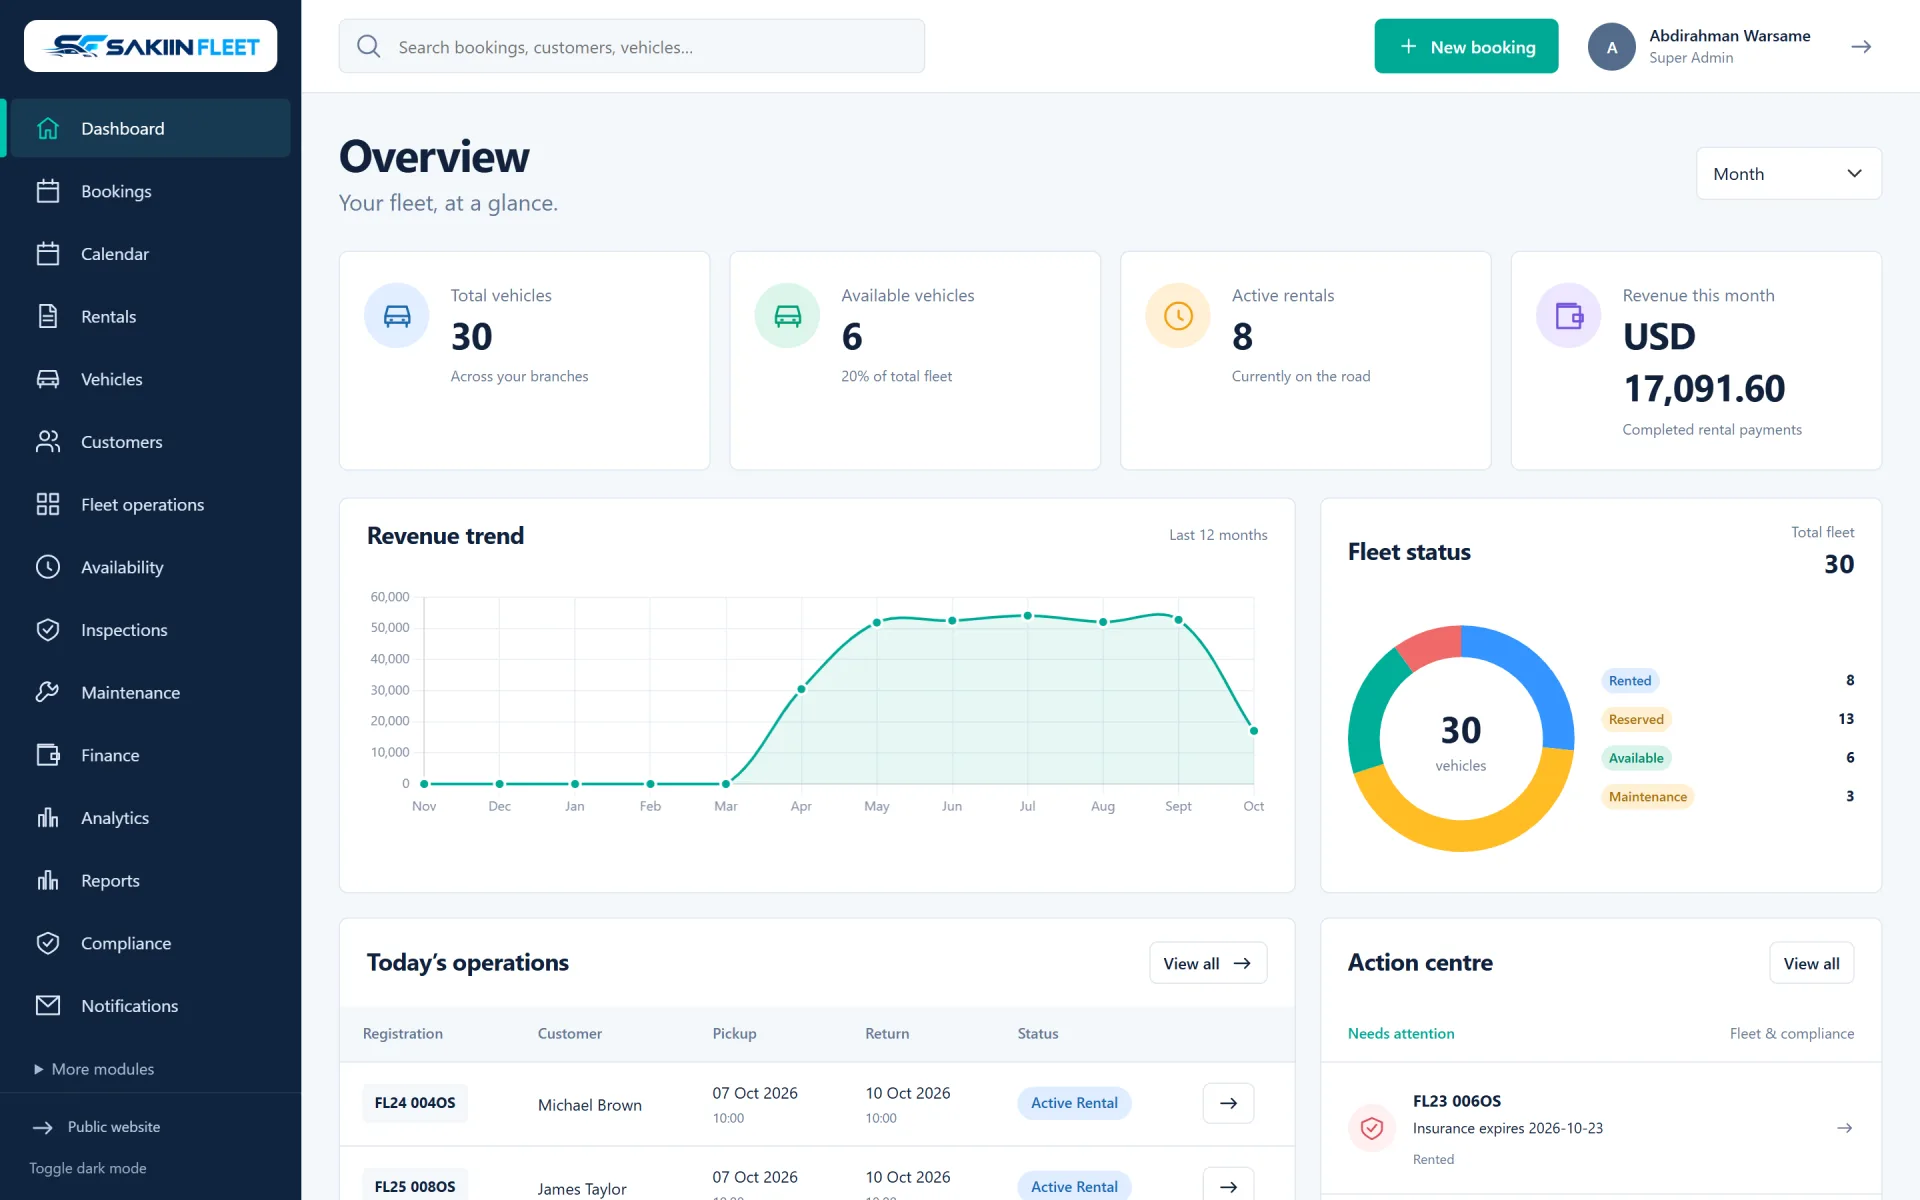
Task: Click the user avatar with letter A
Action: (1612, 47)
